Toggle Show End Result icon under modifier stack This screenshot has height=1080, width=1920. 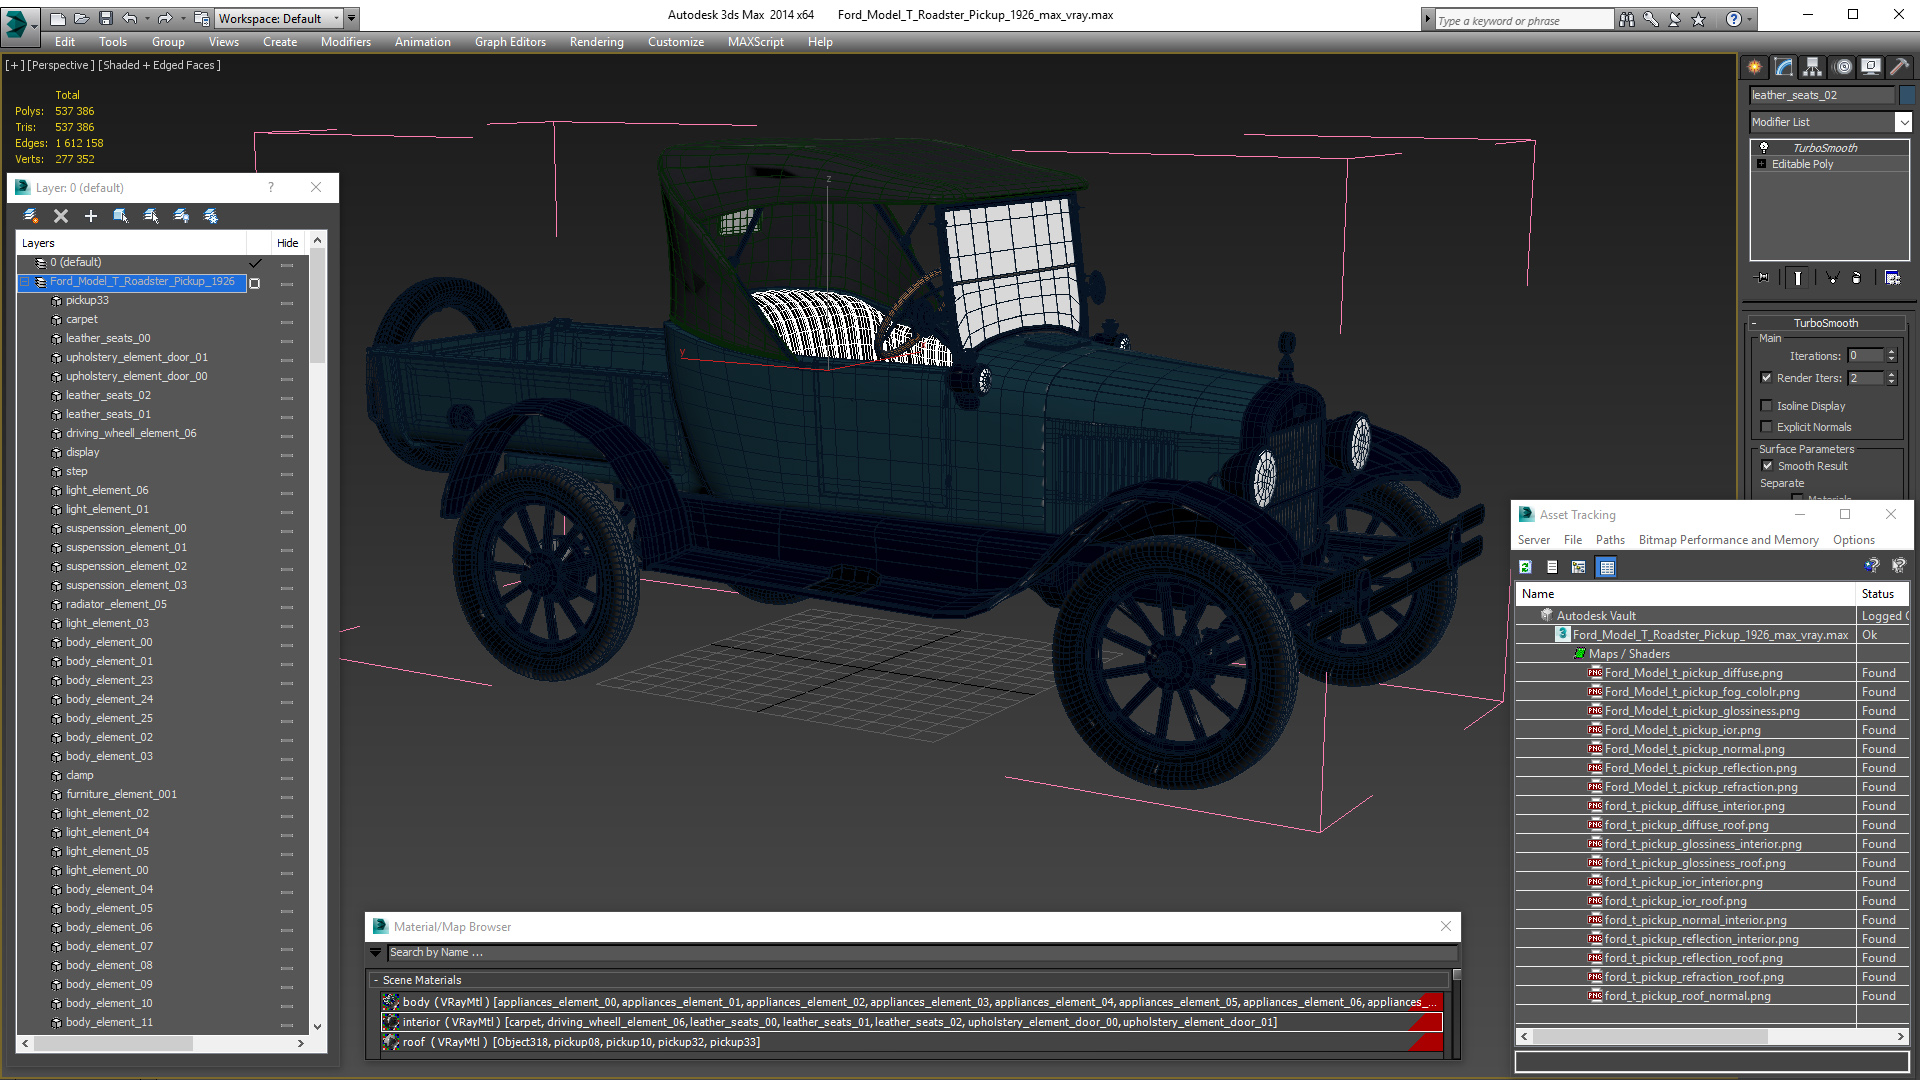pyautogui.click(x=1798, y=278)
